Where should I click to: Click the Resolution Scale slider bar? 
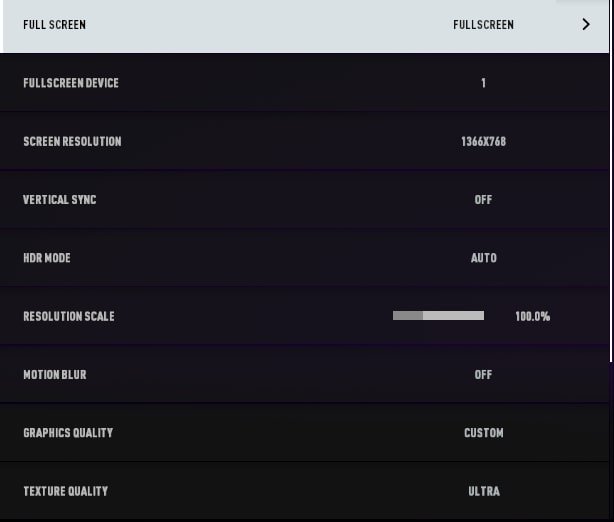click(438, 316)
